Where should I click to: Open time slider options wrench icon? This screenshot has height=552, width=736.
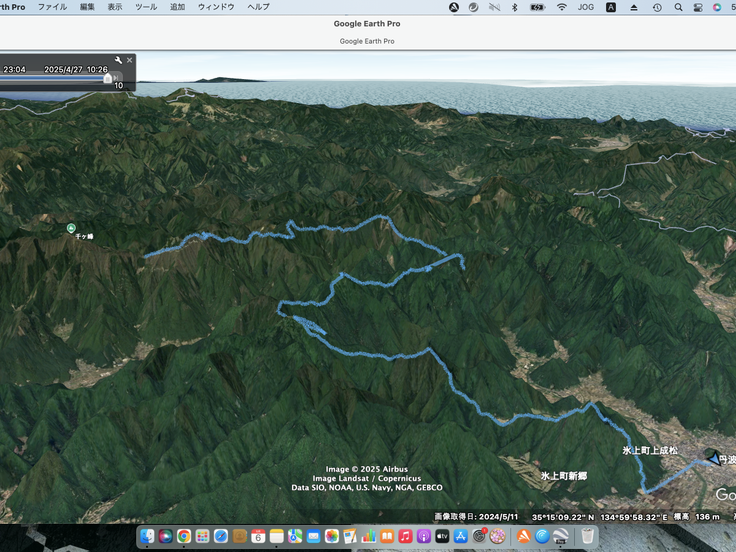coord(118,60)
